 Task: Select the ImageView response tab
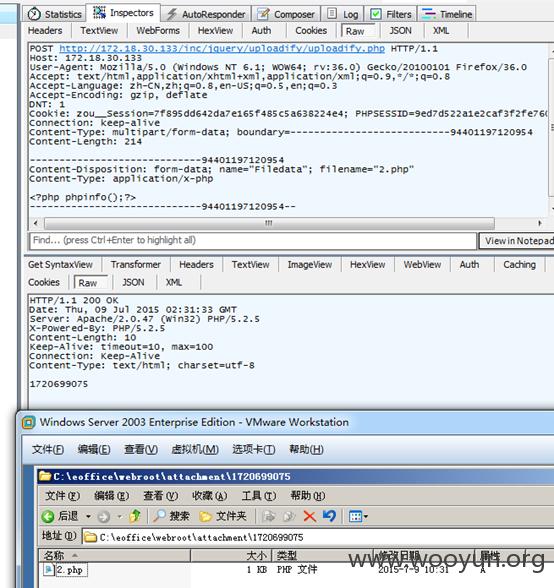point(310,265)
